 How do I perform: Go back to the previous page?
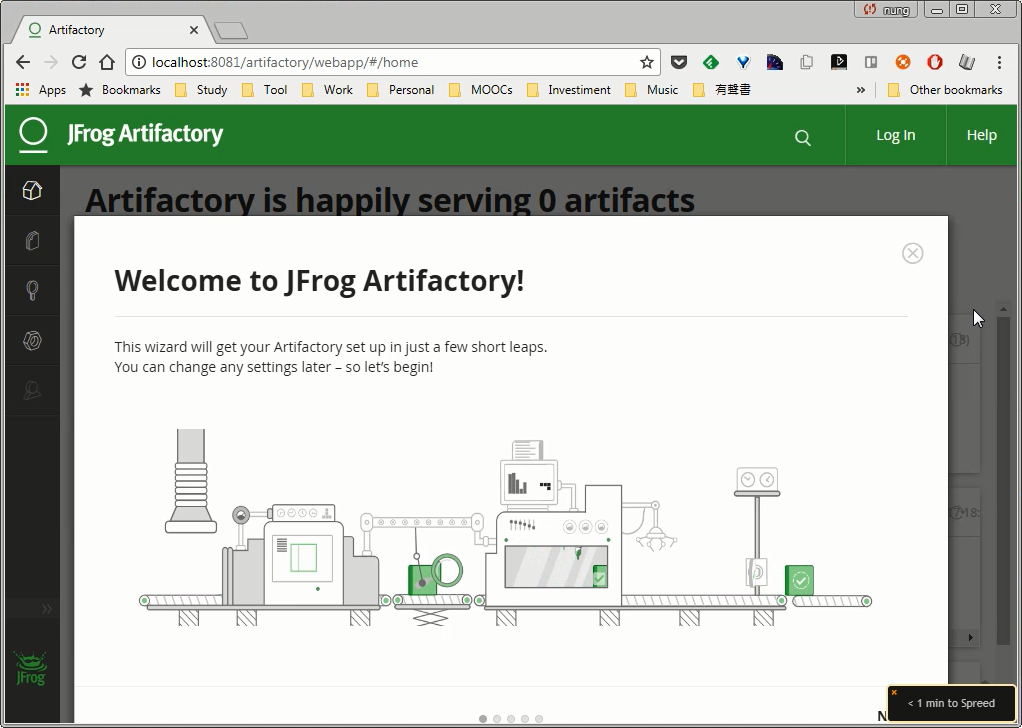coord(23,62)
